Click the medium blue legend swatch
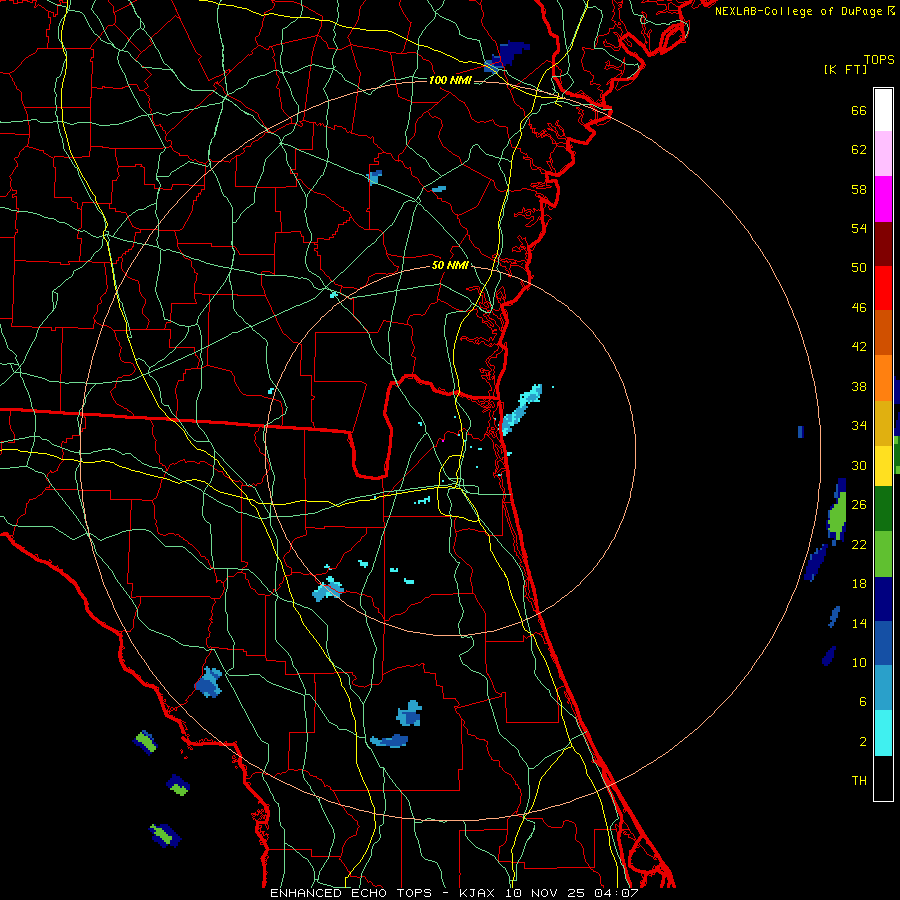Viewport: 900px width, 900px height. [x=883, y=643]
